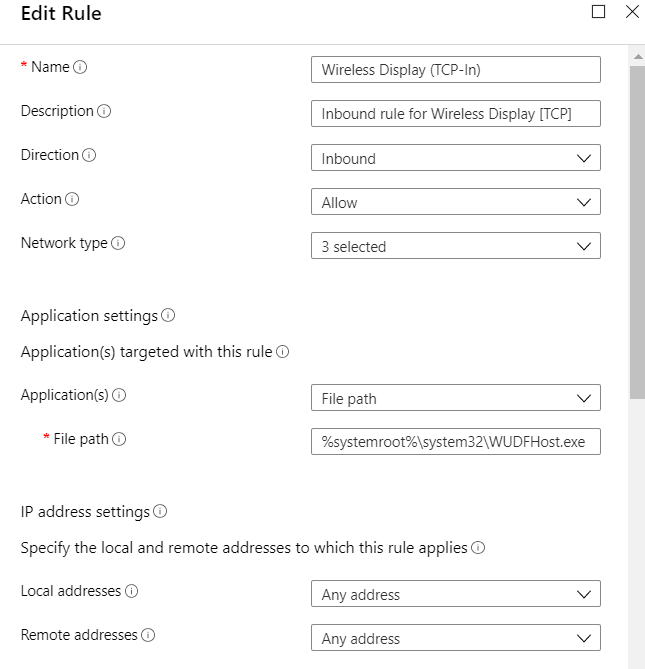The height and width of the screenshot is (669, 645).
Task: Click the Name field 'Wireless Display (TCP-In)'
Action: point(456,70)
